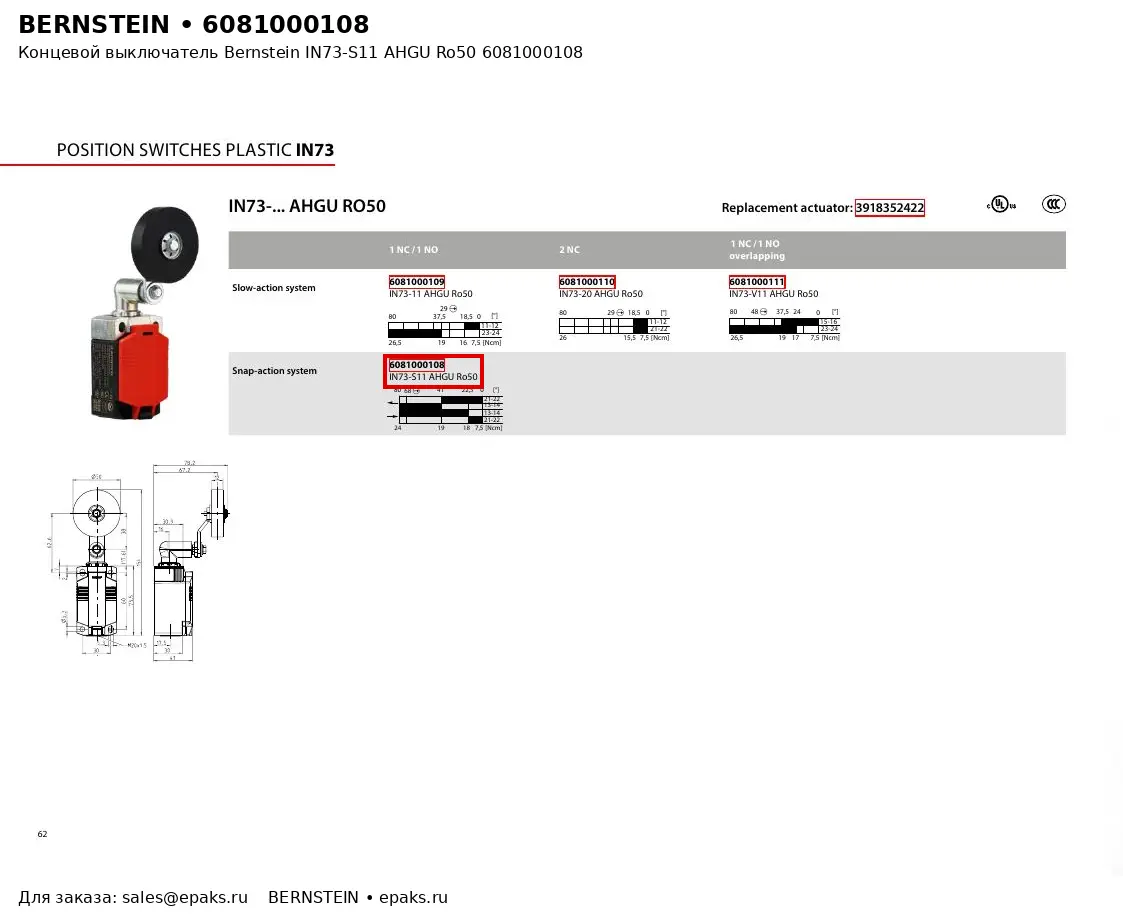Viewport: 1123px width, 920px height.
Task: Click the Snap-action system row label
Action: click(x=274, y=371)
